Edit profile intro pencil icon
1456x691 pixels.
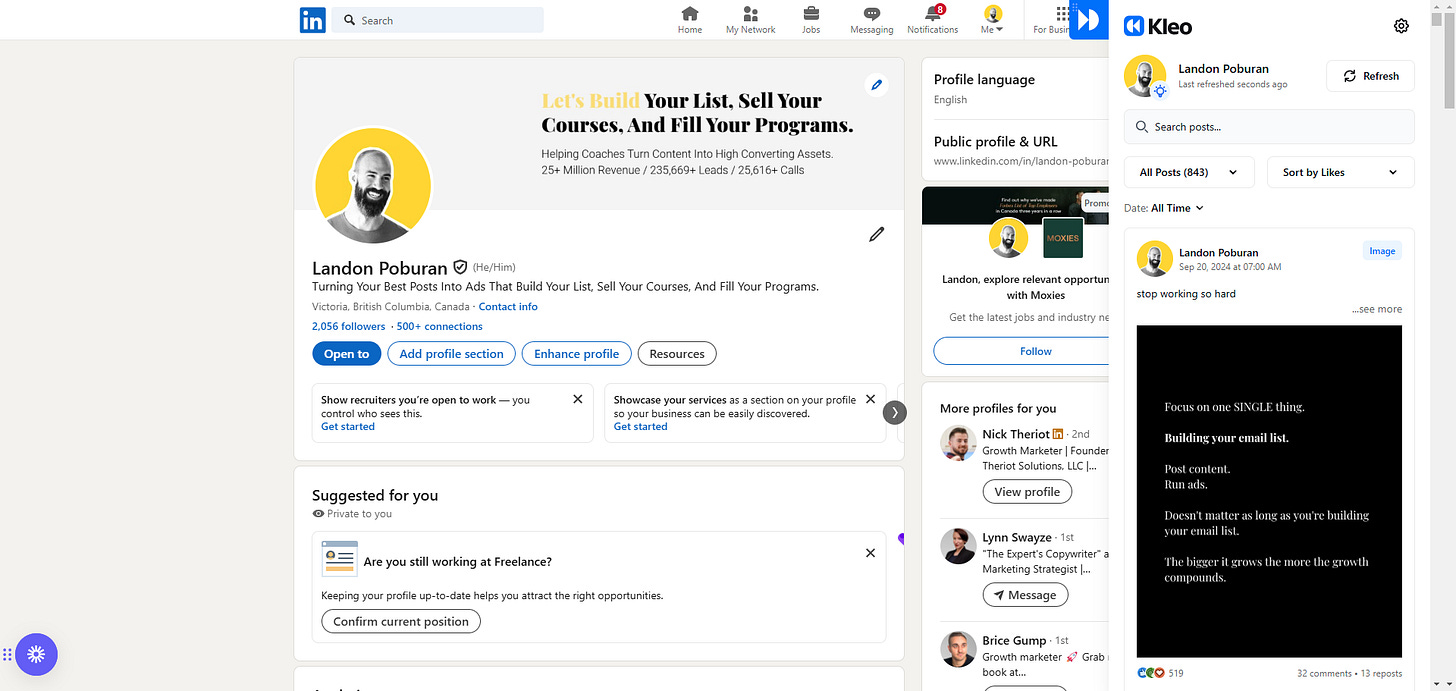(x=877, y=234)
